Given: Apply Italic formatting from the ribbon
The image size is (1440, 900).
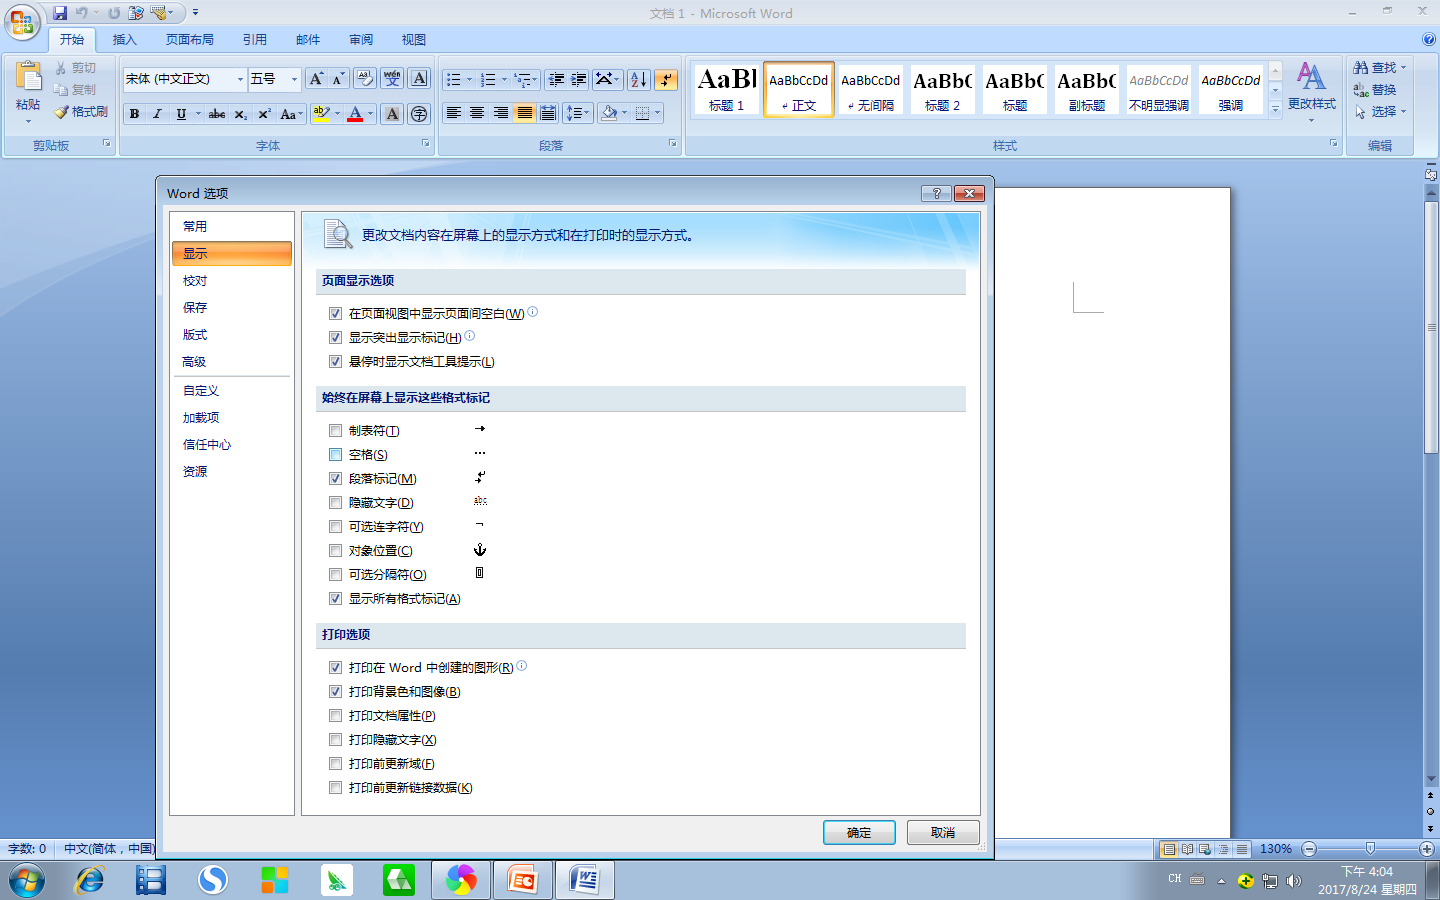Looking at the screenshot, I should pos(157,114).
